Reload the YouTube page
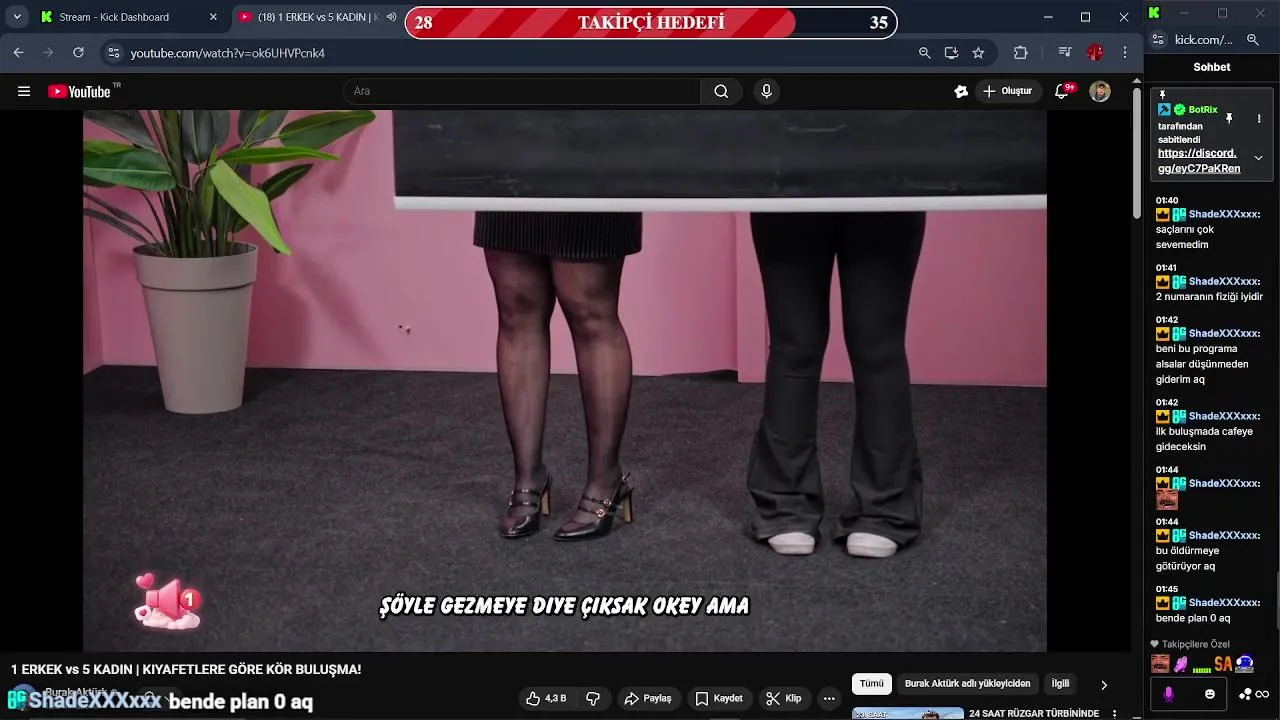This screenshot has width=1280, height=720. click(78, 53)
